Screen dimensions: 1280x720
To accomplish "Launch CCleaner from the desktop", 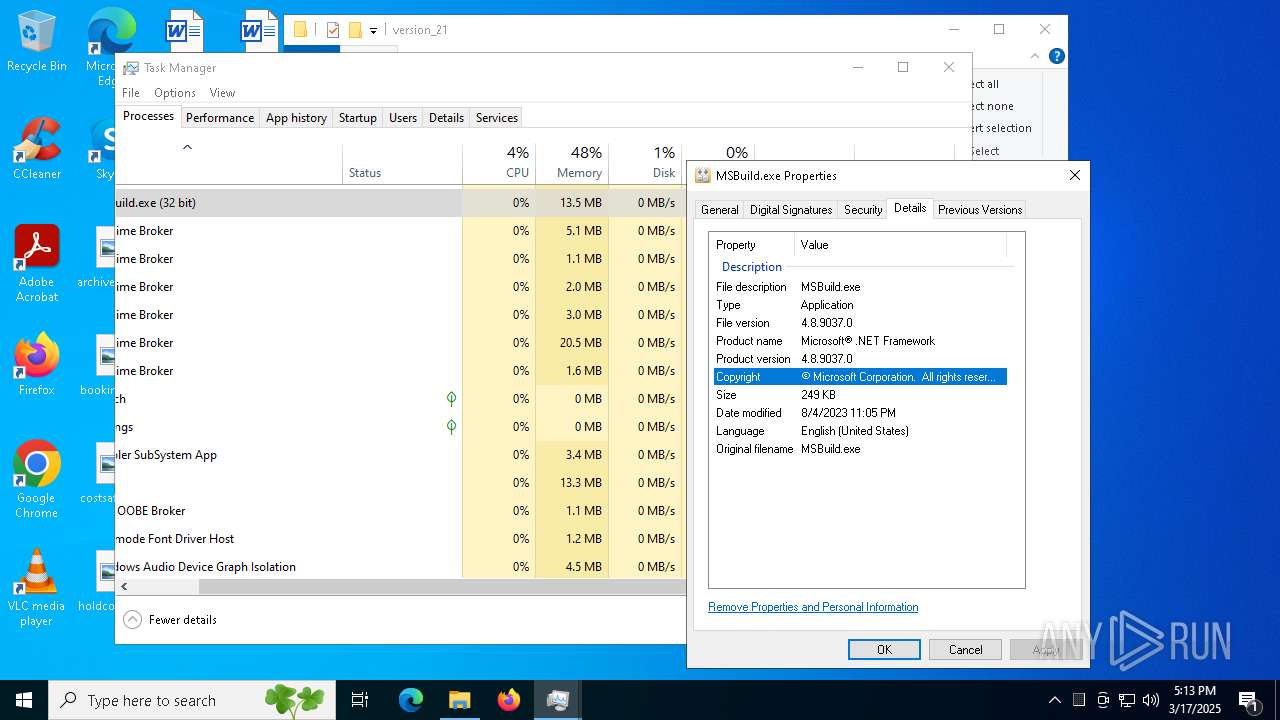I will [x=37, y=150].
